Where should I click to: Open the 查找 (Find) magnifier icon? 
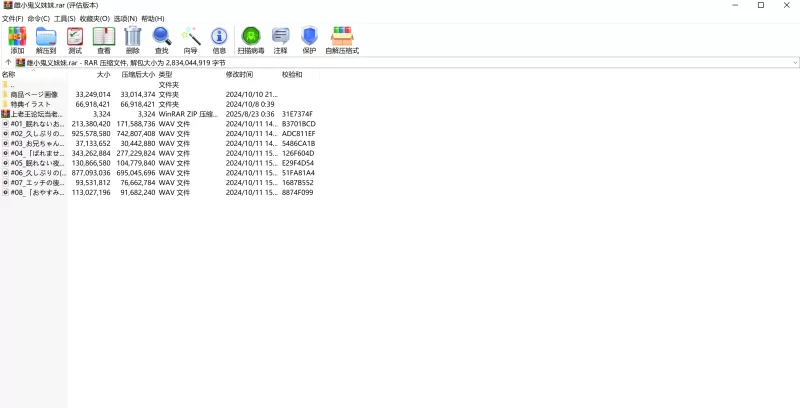coord(162,40)
